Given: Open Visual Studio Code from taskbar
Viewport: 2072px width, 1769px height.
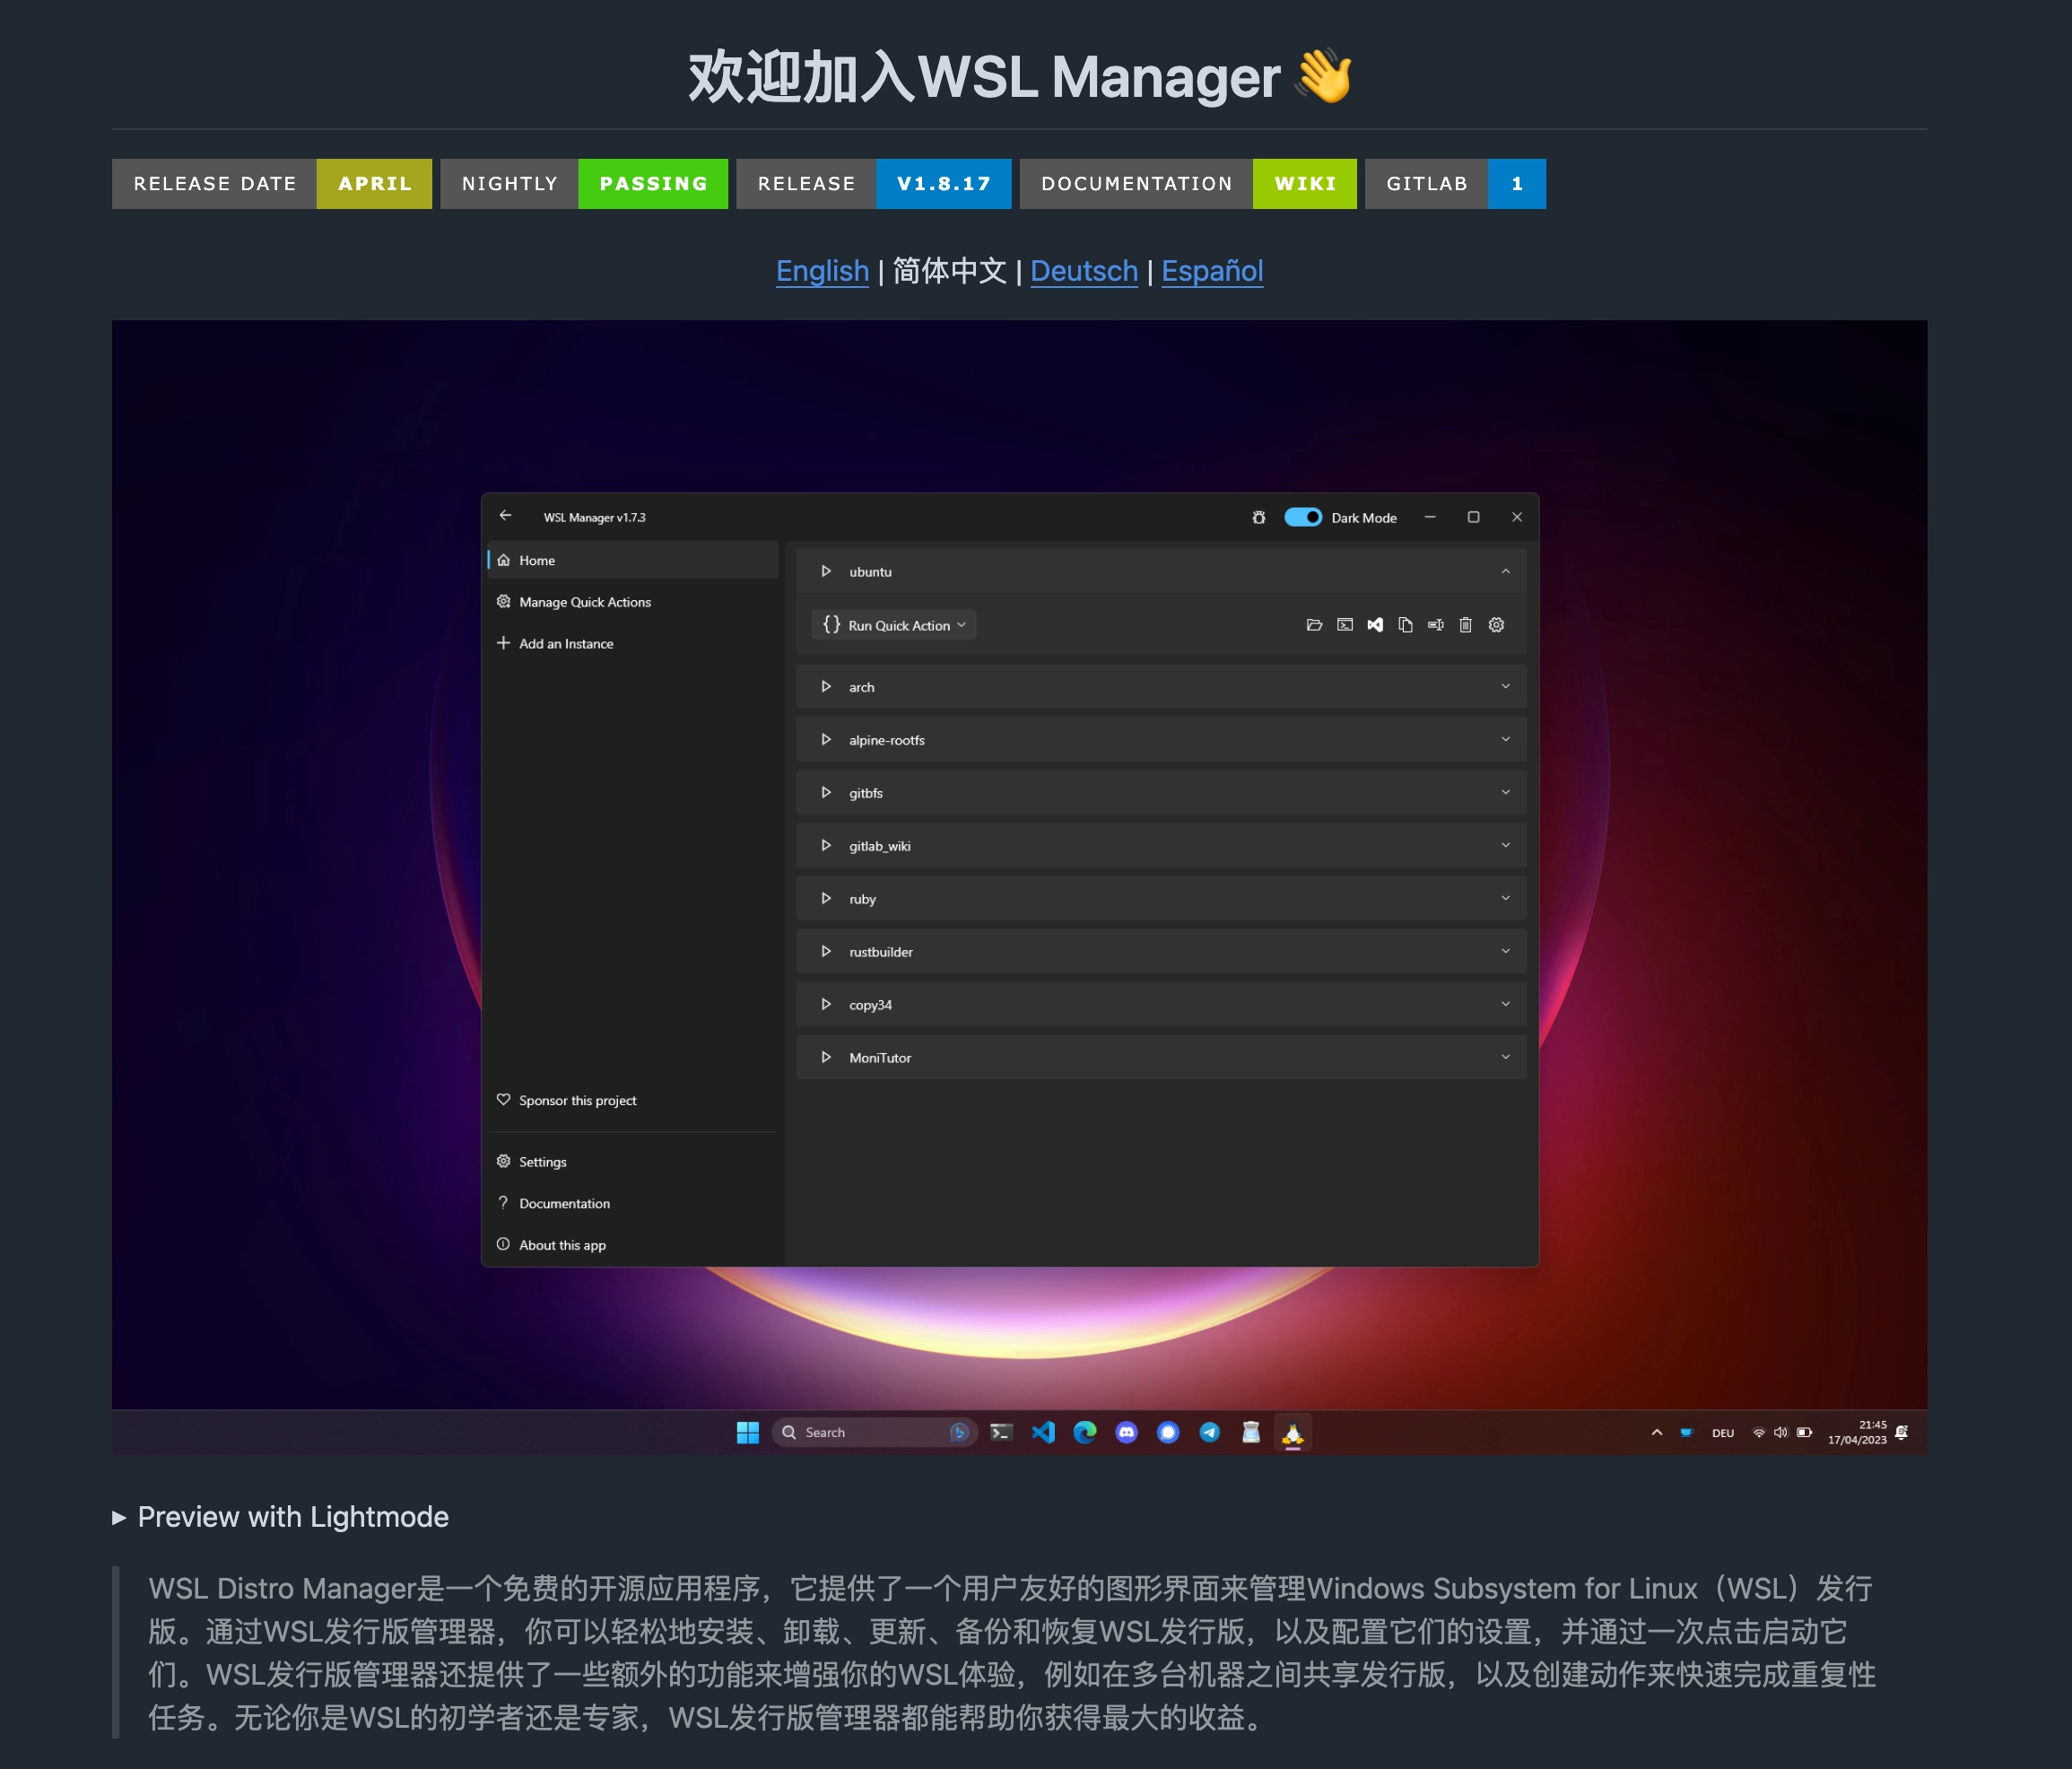Looking at the screenshot, I should pos(1043,1432).
